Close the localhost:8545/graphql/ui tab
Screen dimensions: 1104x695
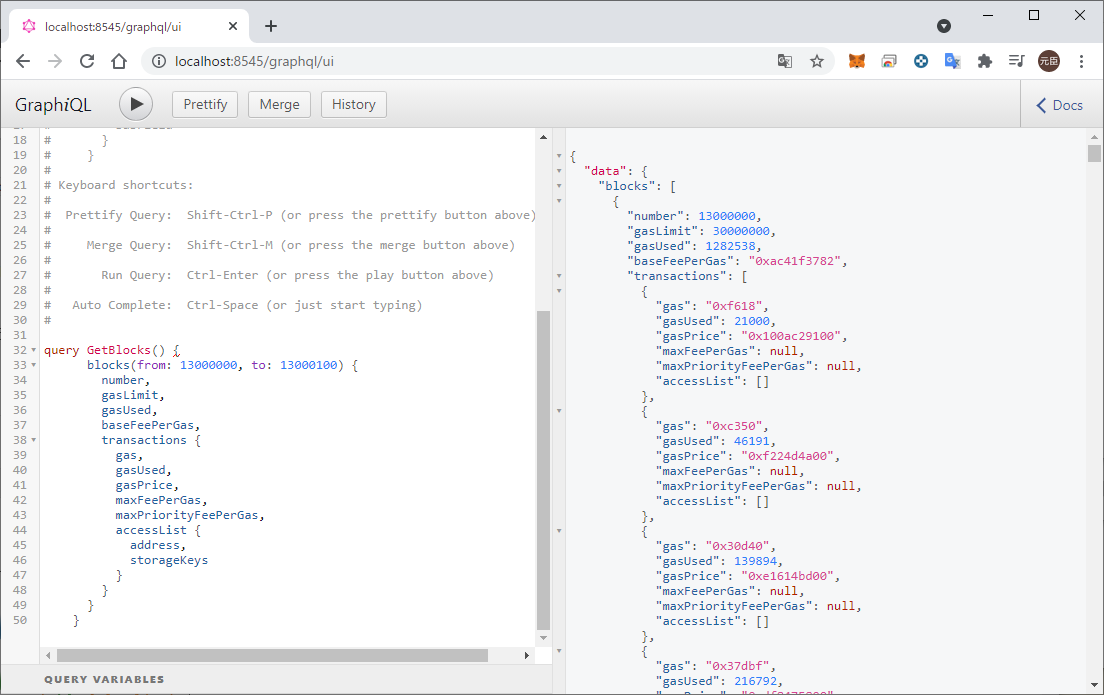[233, 26]
